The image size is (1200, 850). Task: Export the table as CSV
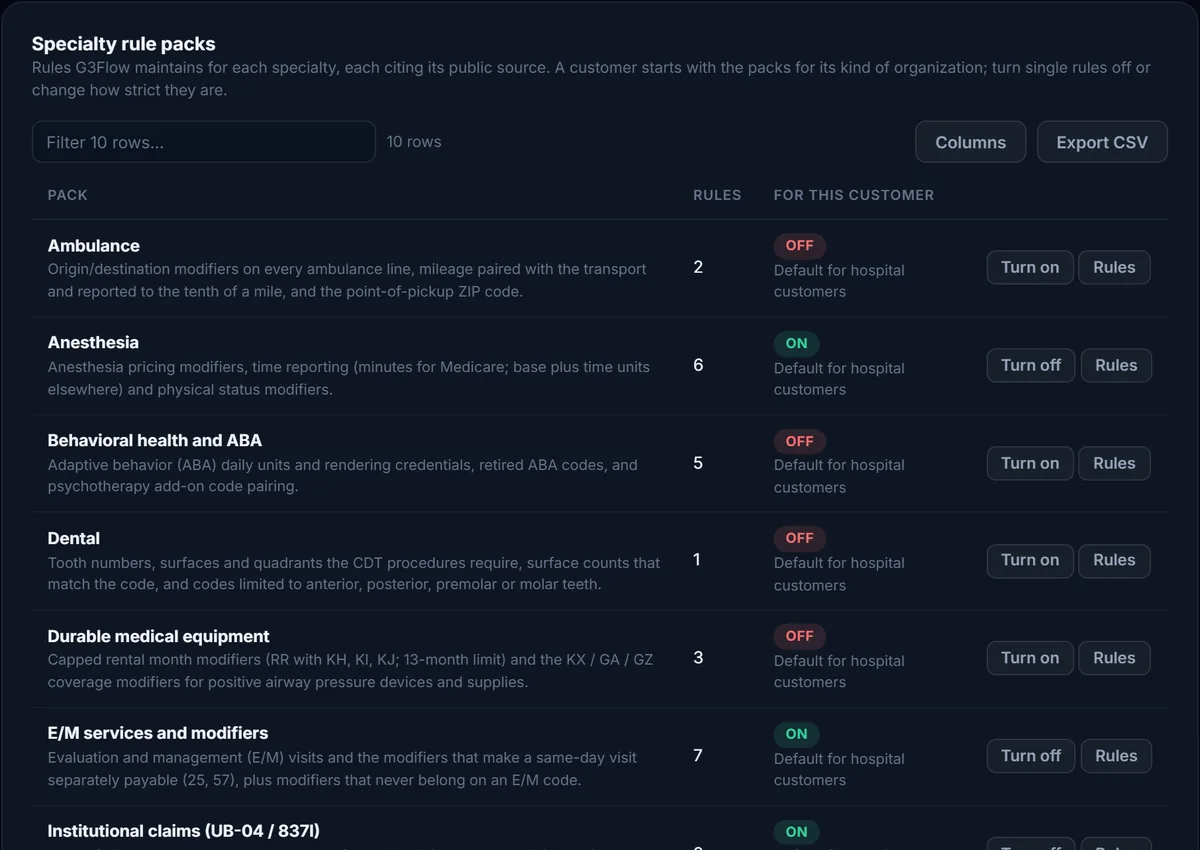[x=1102, y=142]
